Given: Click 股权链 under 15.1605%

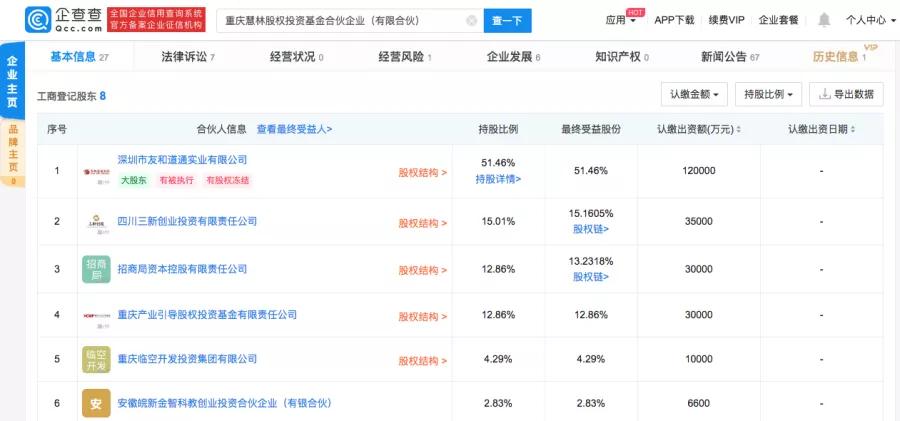Looking at the screenshot, I should (591, 229).
